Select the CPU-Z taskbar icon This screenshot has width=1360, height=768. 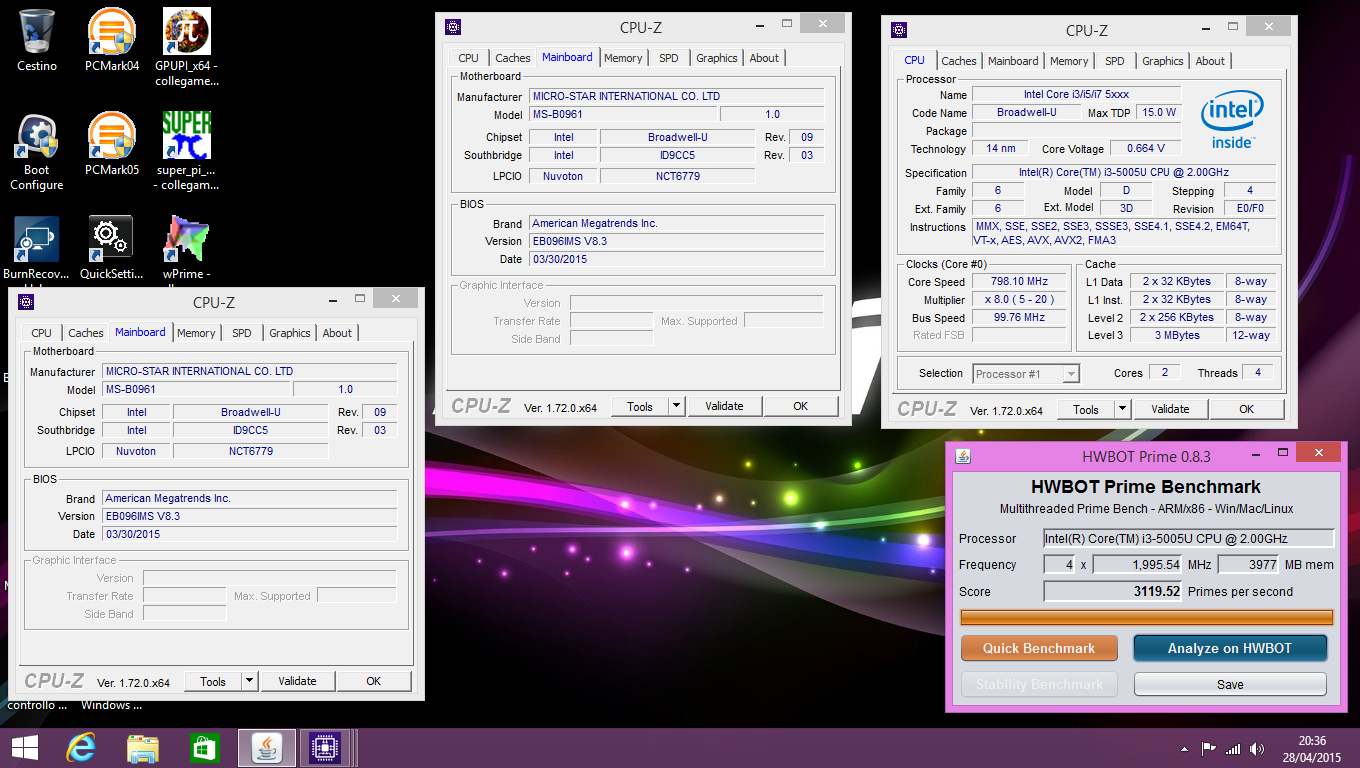324,748
